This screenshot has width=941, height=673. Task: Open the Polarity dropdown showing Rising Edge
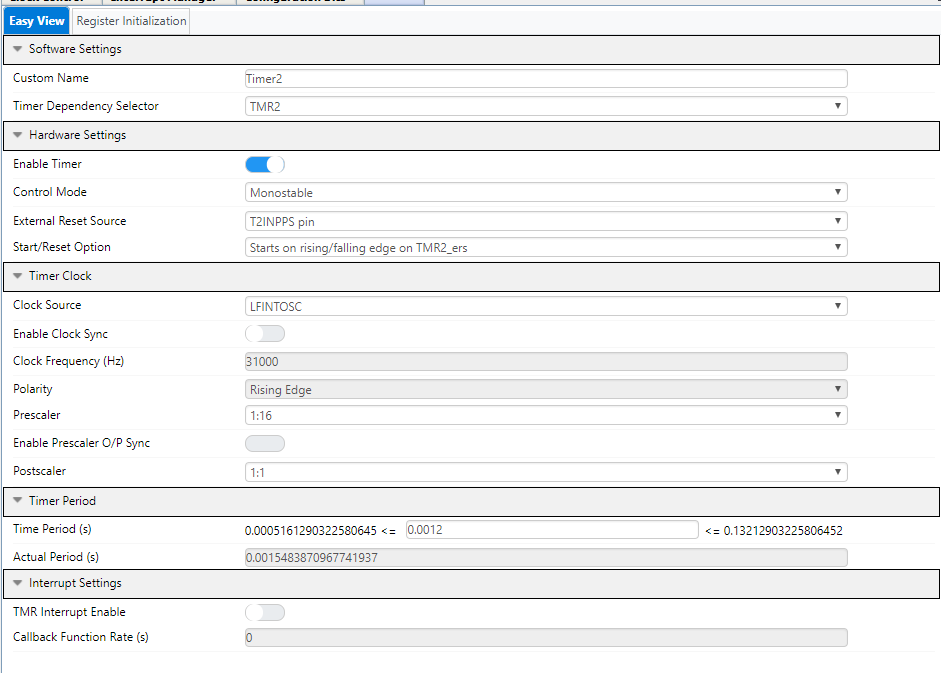[x=546, y=389]
